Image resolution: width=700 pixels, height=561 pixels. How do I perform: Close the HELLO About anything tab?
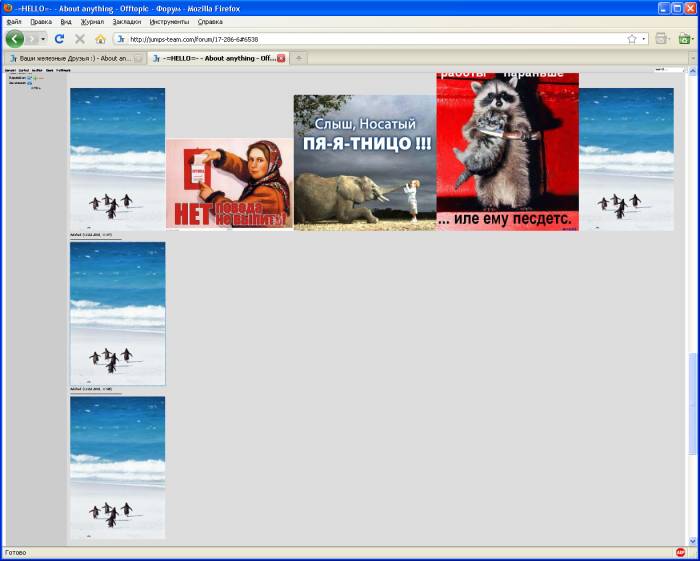click(281, 58)
